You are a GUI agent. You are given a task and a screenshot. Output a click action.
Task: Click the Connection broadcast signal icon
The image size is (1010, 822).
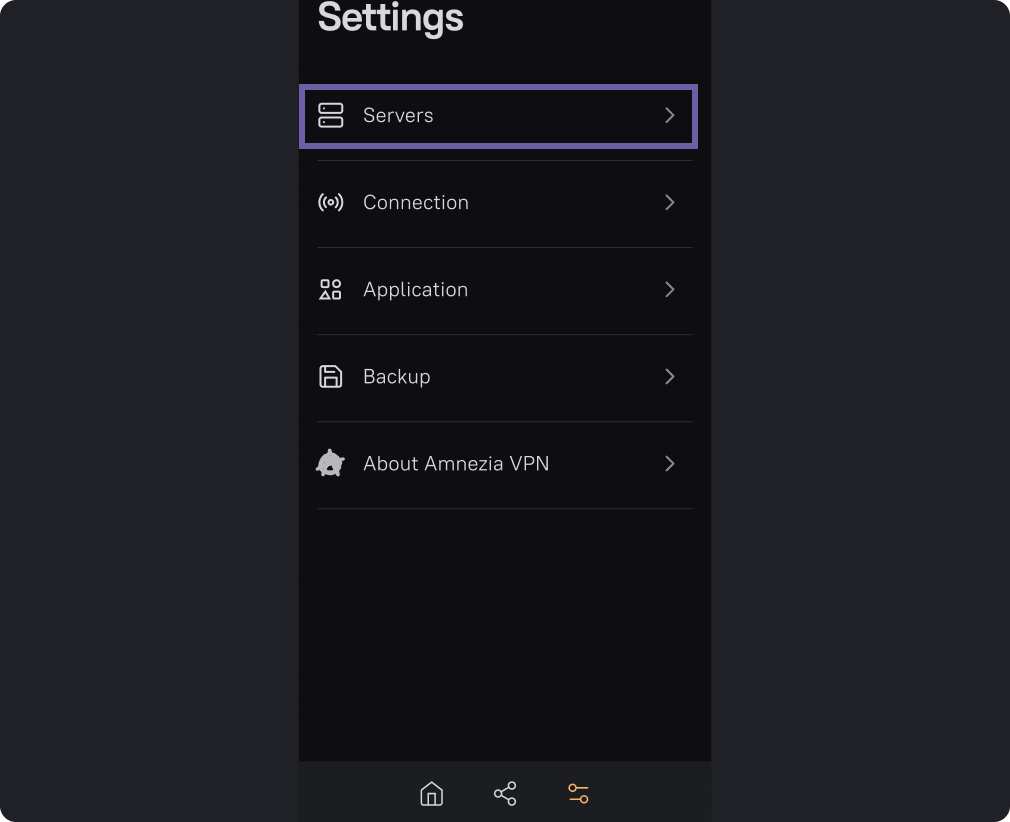(330, 203)
